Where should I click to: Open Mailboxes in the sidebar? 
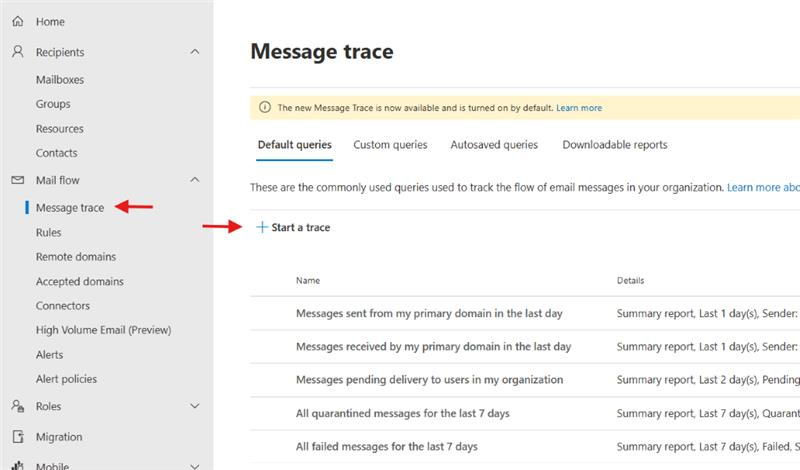[60, 80]
